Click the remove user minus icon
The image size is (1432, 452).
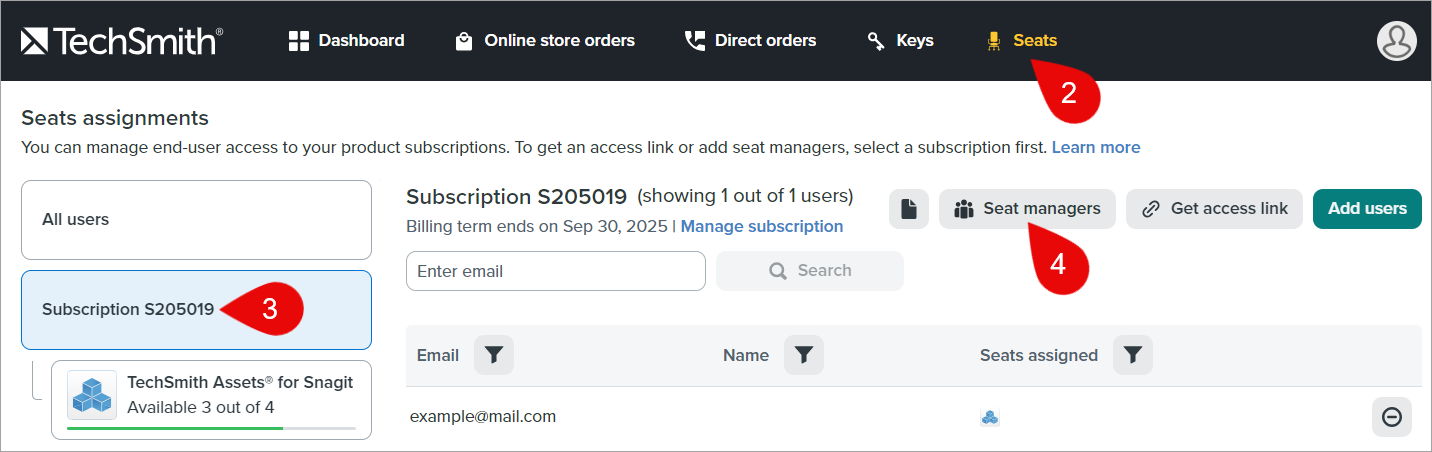click(1391, 417)
